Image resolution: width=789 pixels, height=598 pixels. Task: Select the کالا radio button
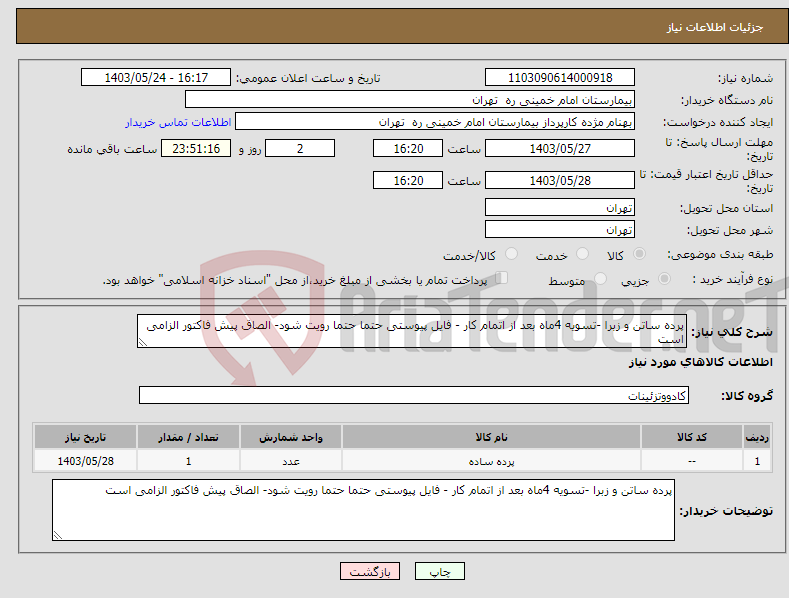[639, 254]
